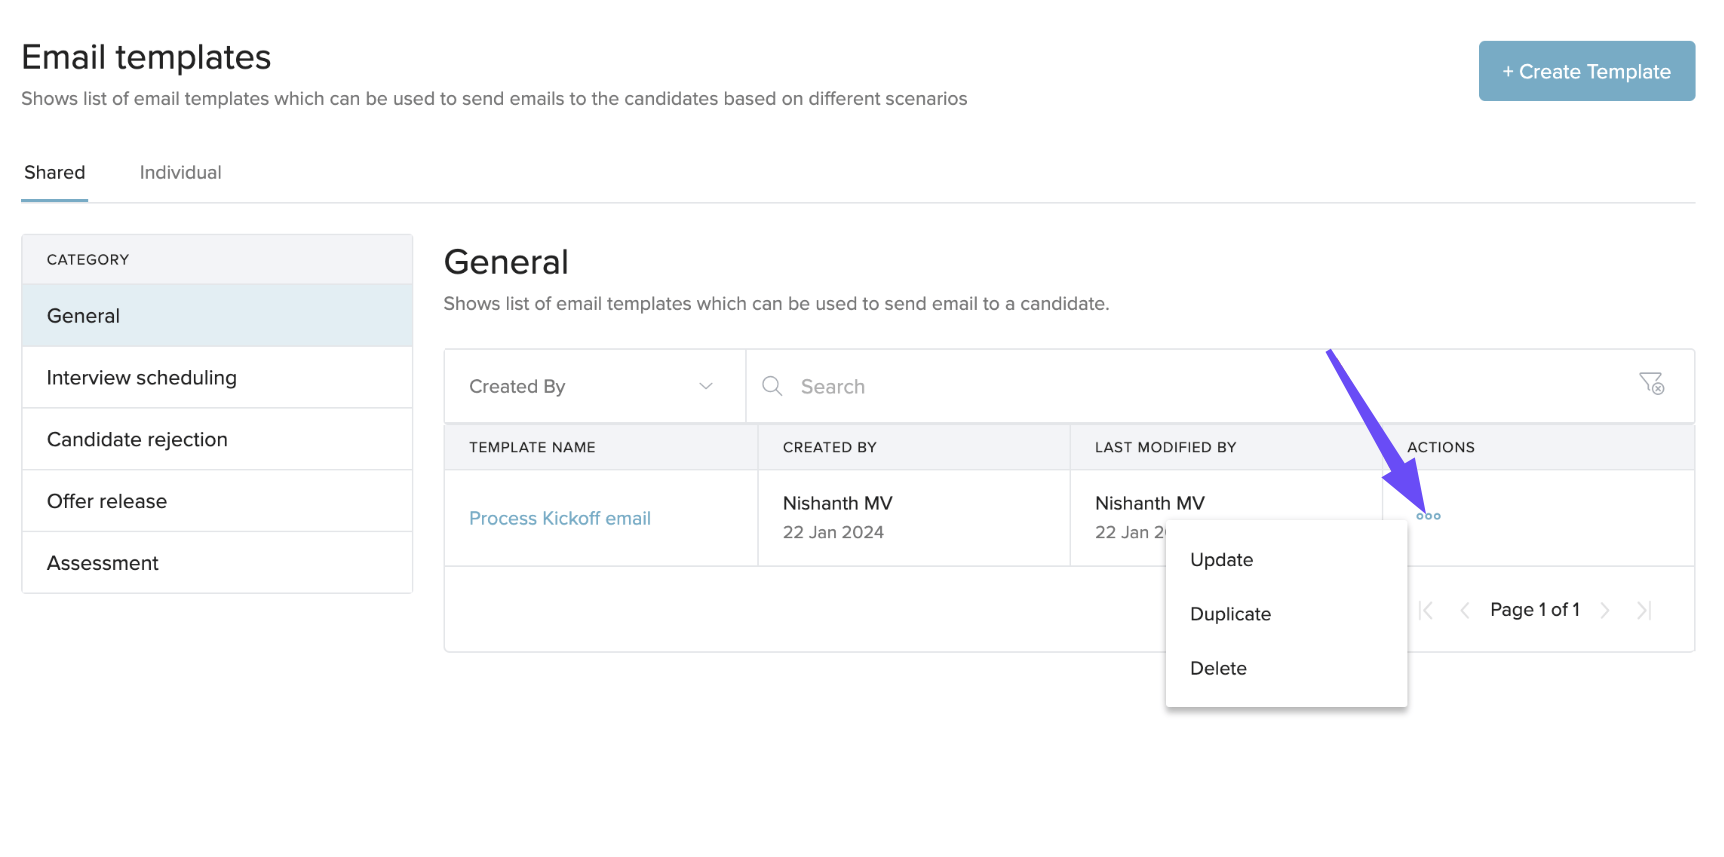The height and width of the screenshot is (857, 1724).
Task: Click the search magnifier icon
Action: click(772, 386)
